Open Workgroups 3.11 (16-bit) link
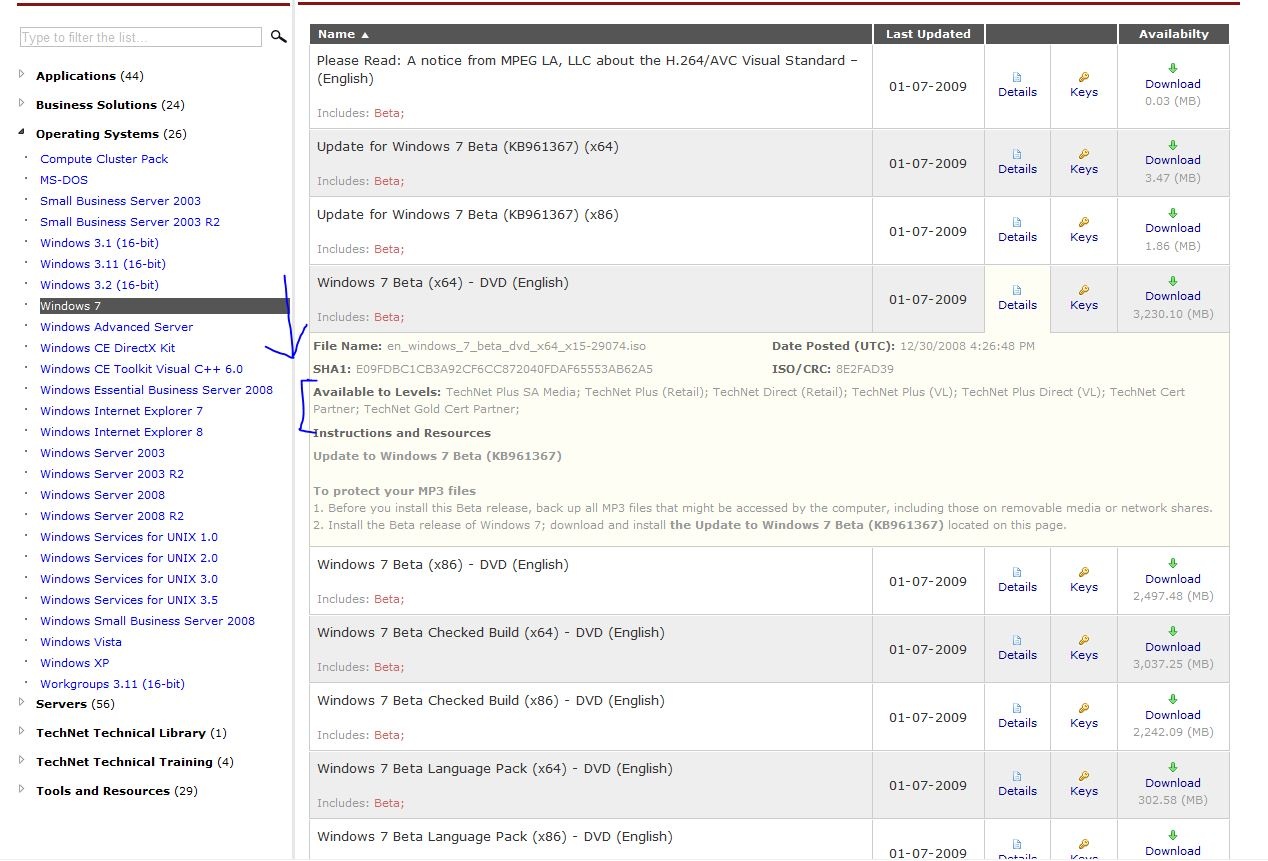Image resolution: width=1268 pixels, height=861 pixels. 112,684
